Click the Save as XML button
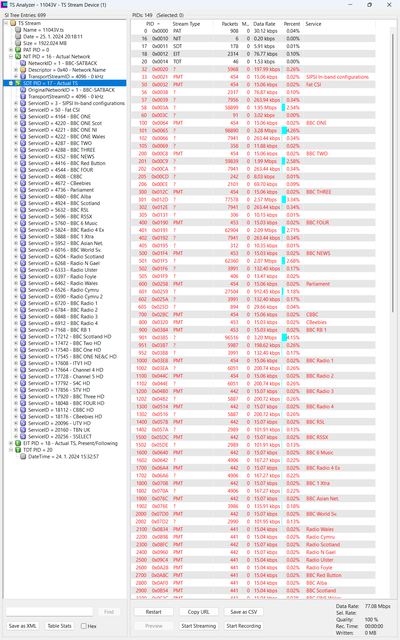 coord(23,626)
